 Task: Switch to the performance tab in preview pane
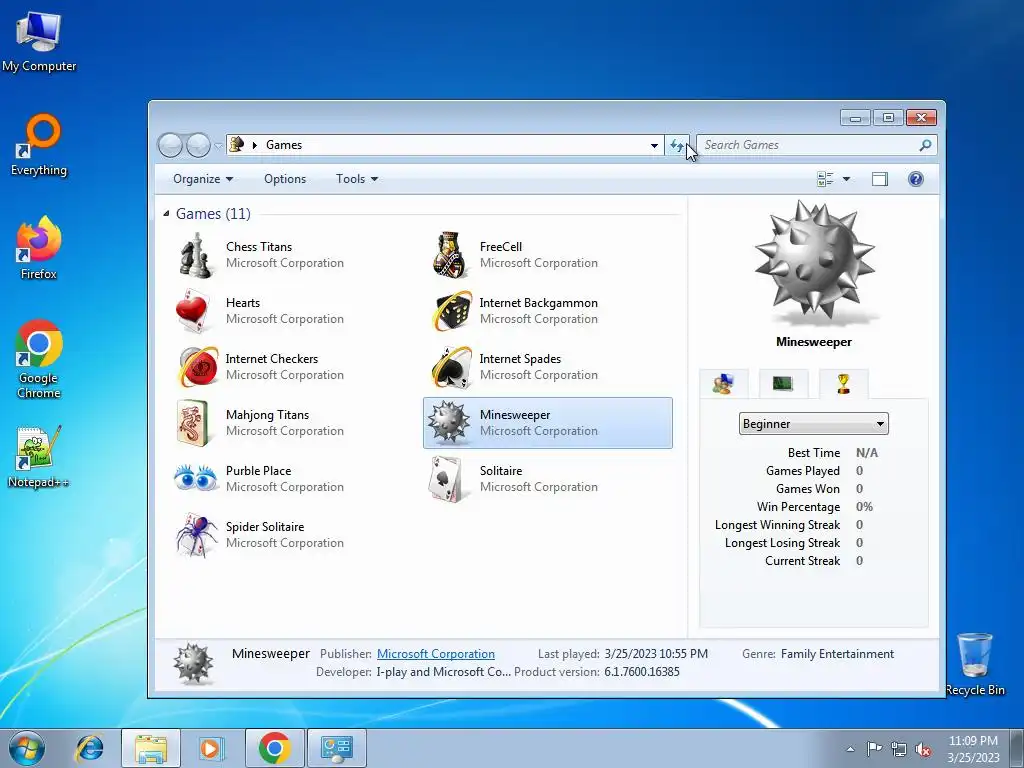(x=783, y=384)
